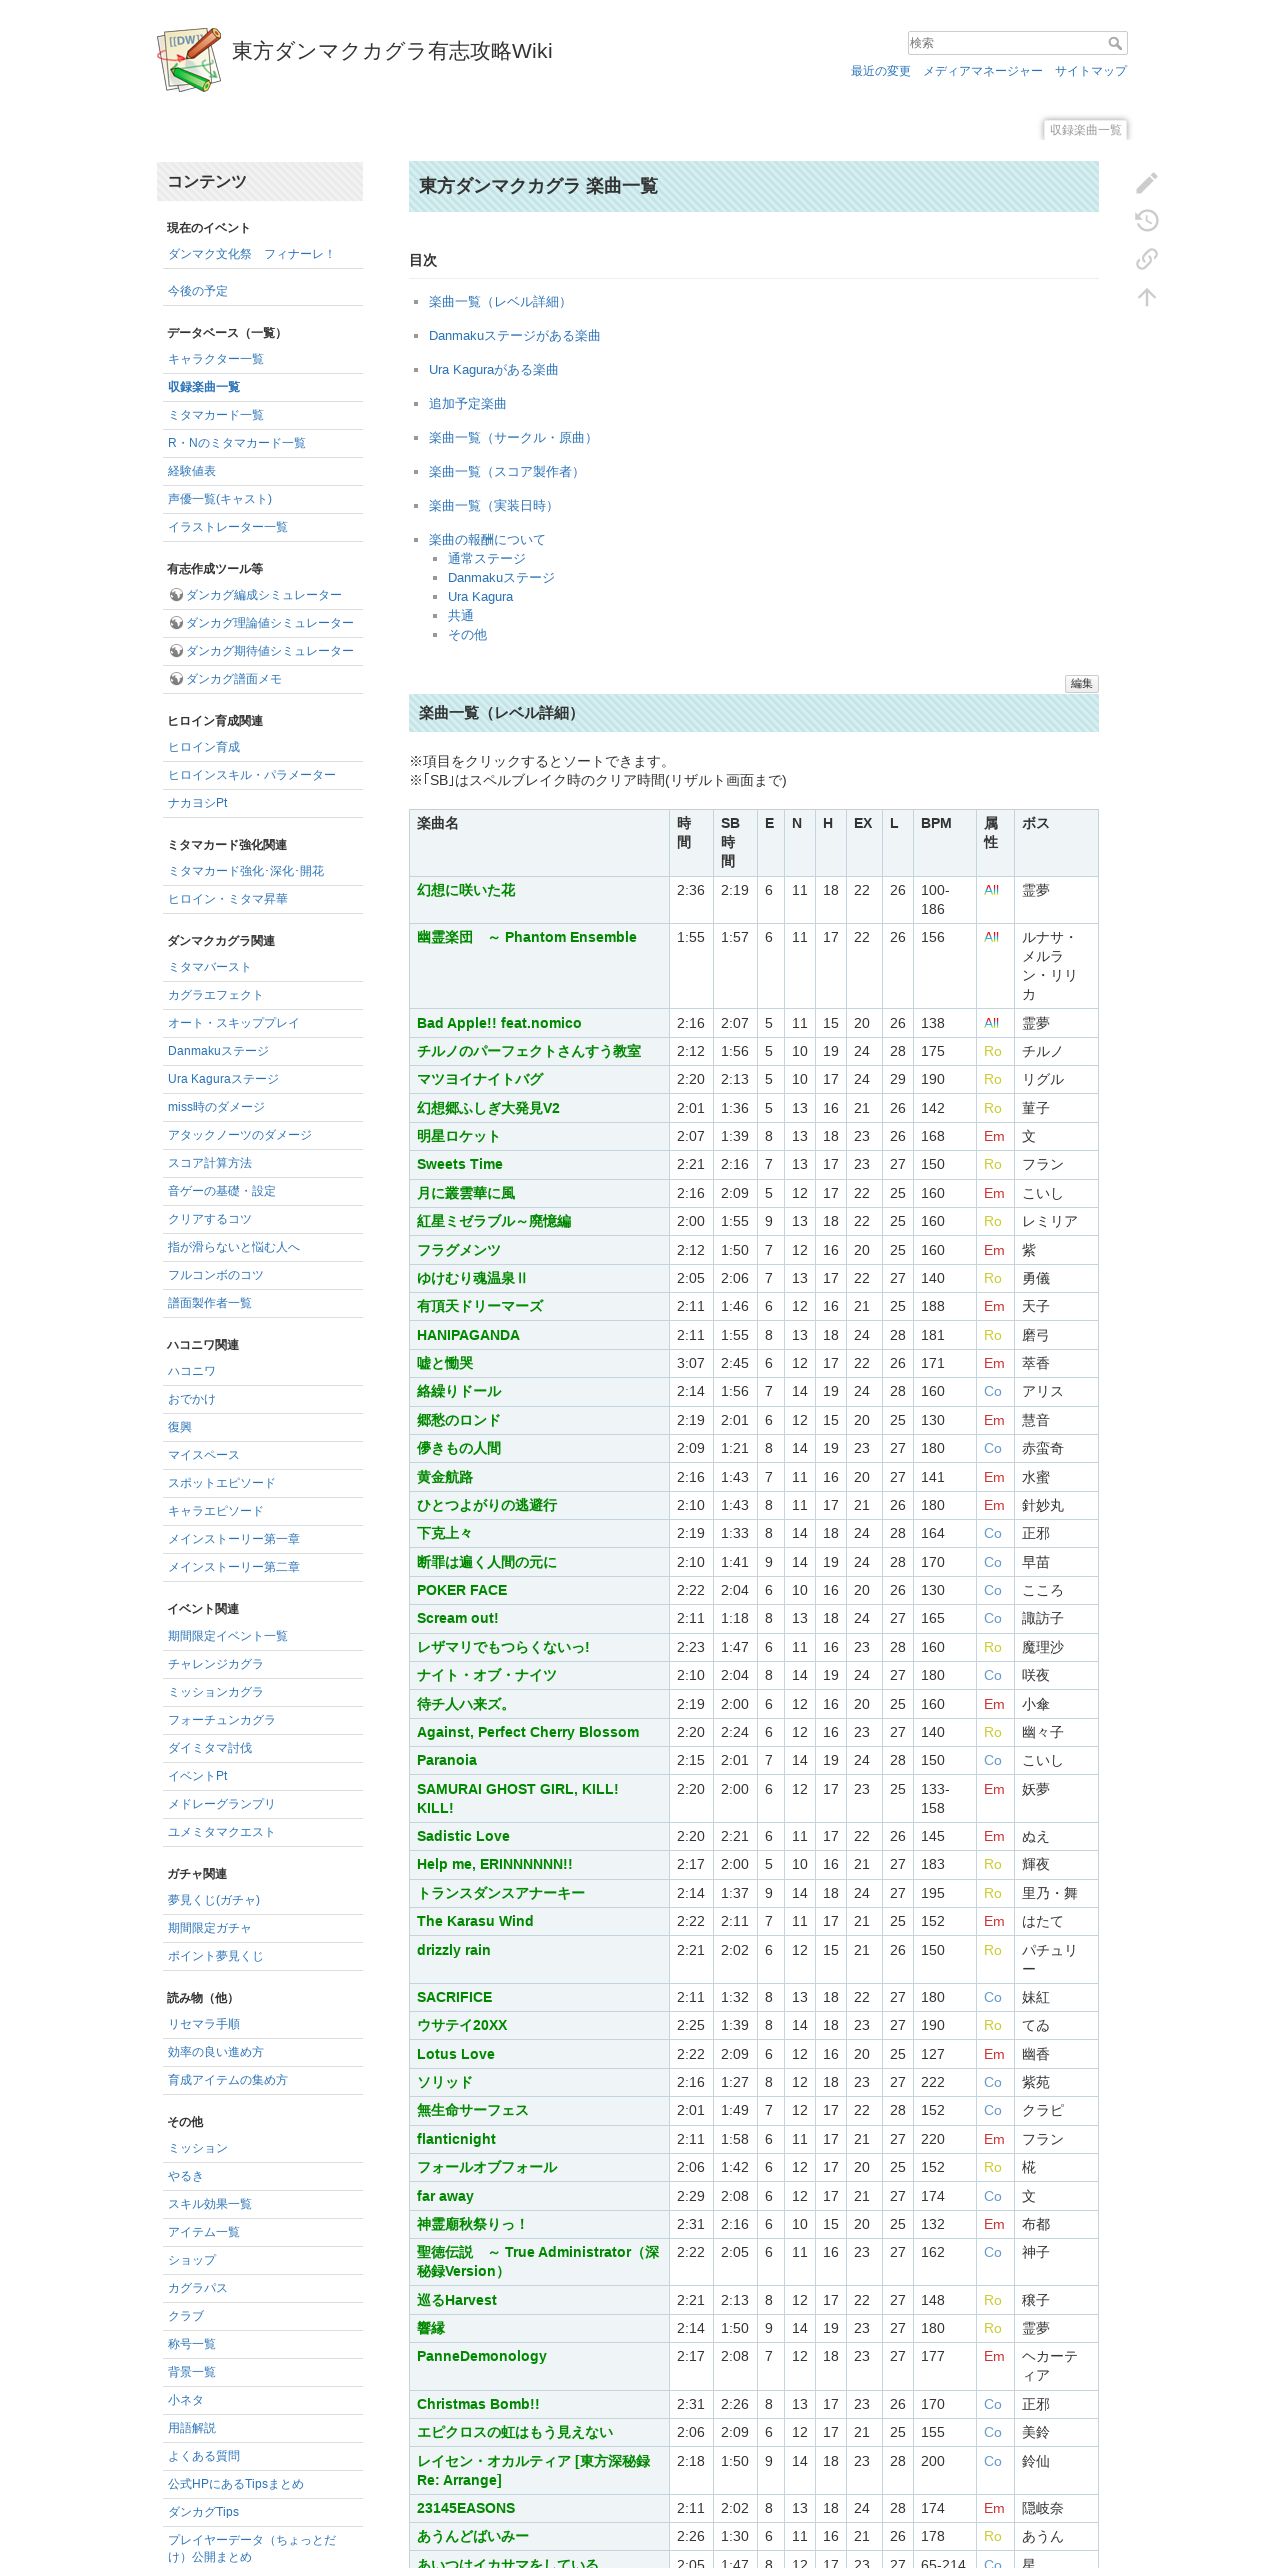Open the song チルノのパーフェクトさんすう教室
1284x2568 pixels.
pyautogui.click(x=529, y=1051)
